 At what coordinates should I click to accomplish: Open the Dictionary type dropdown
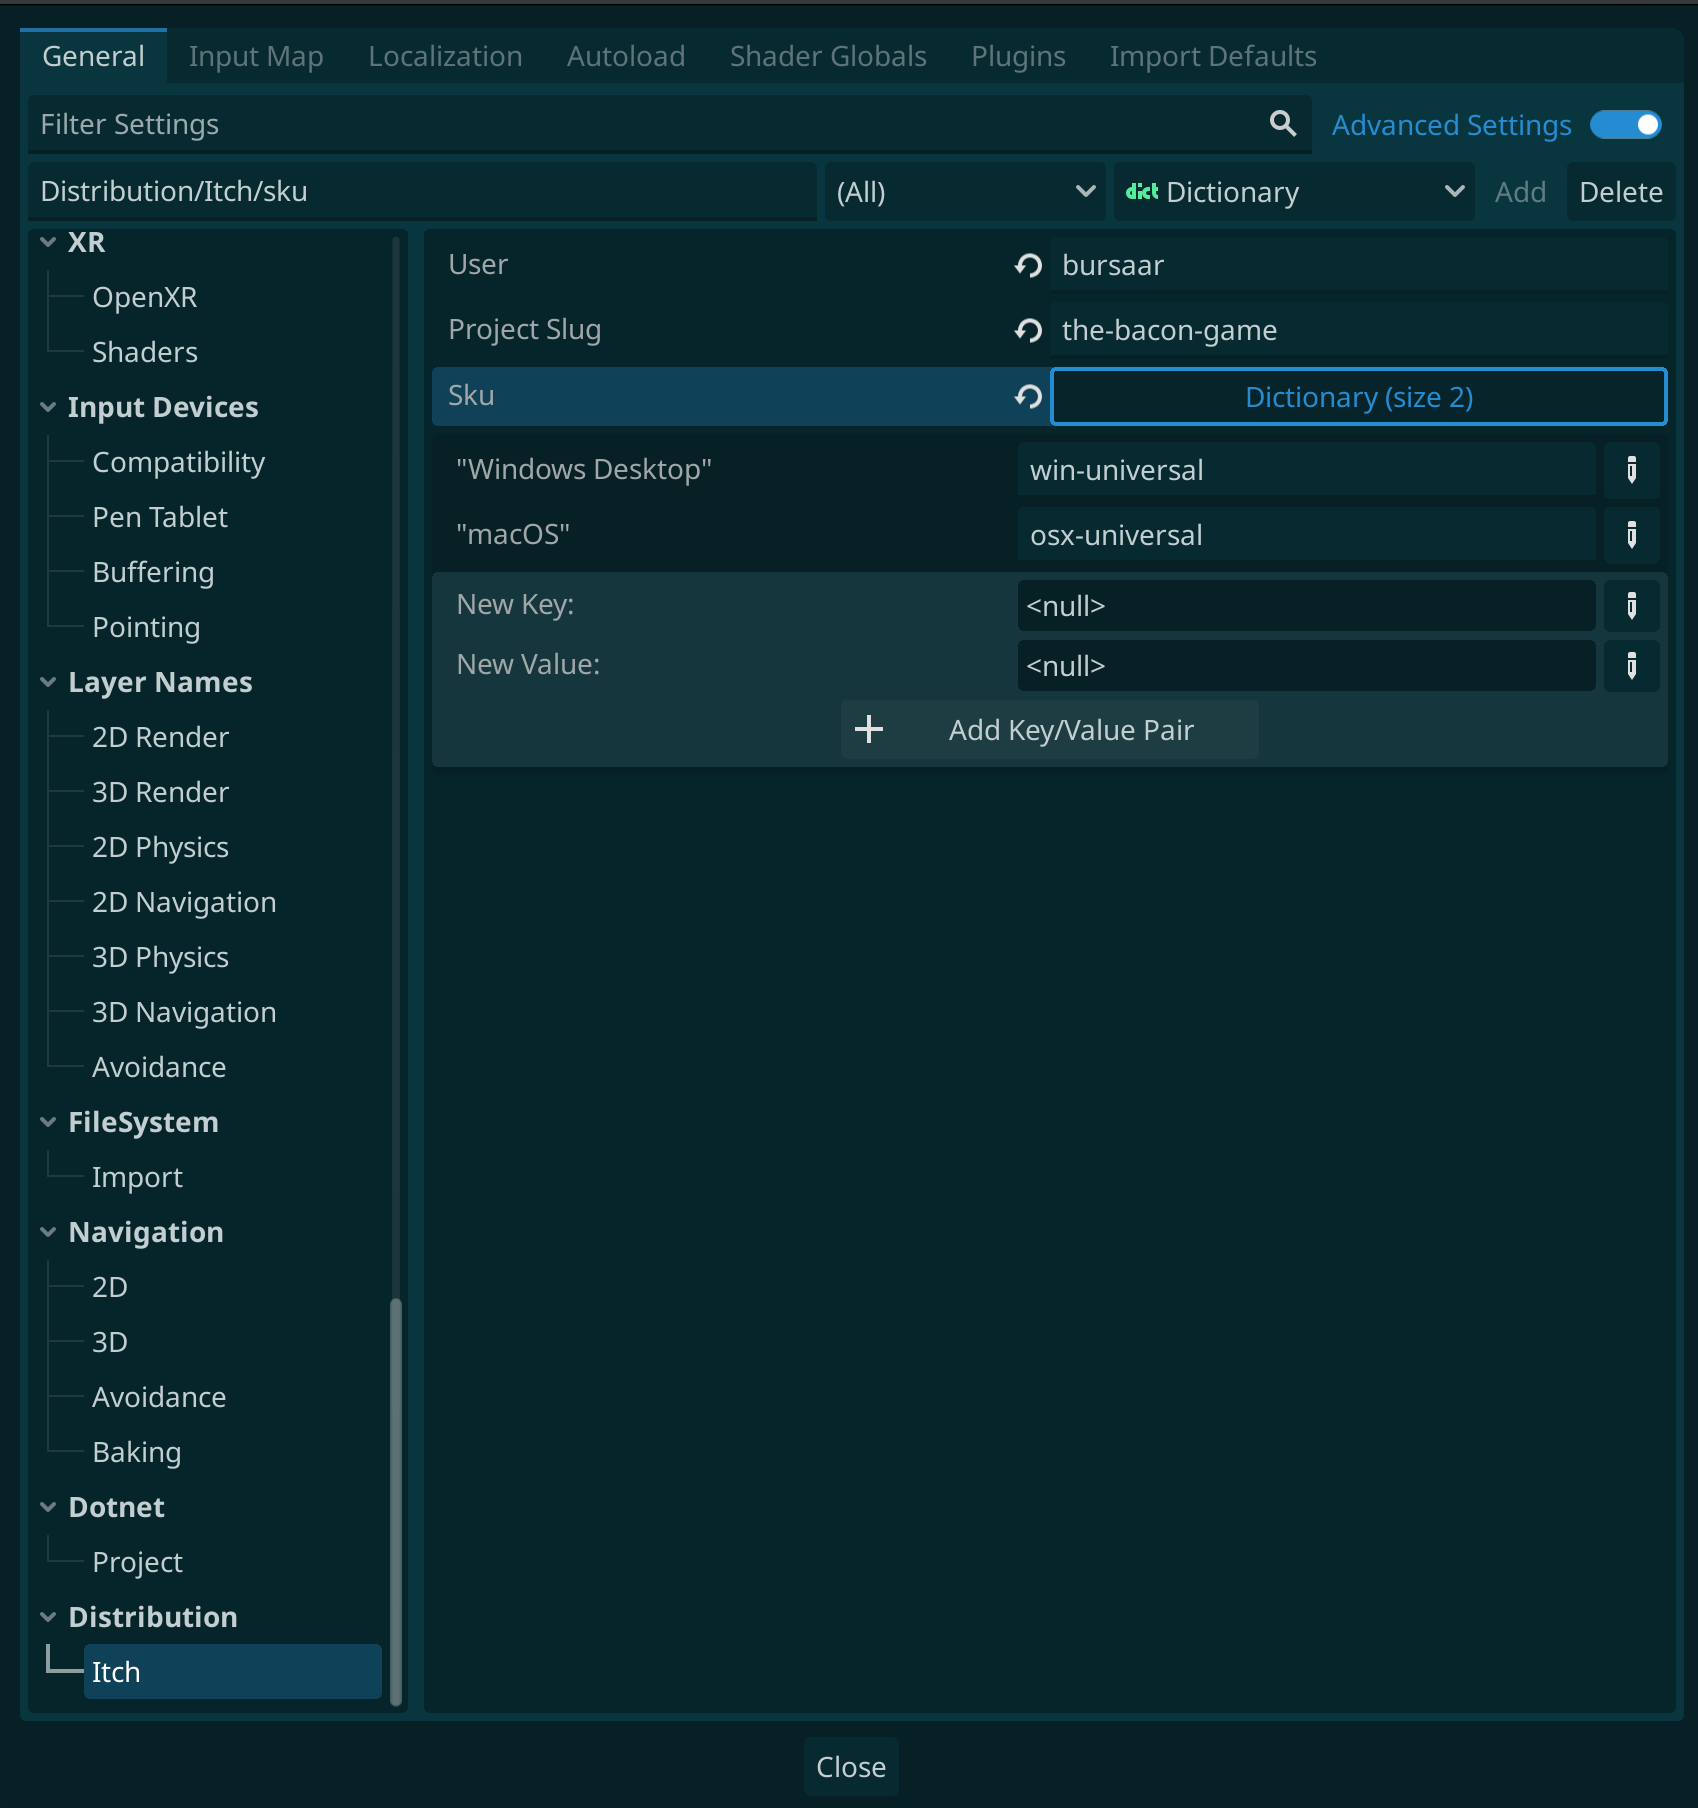click(x=1293, y=192)
